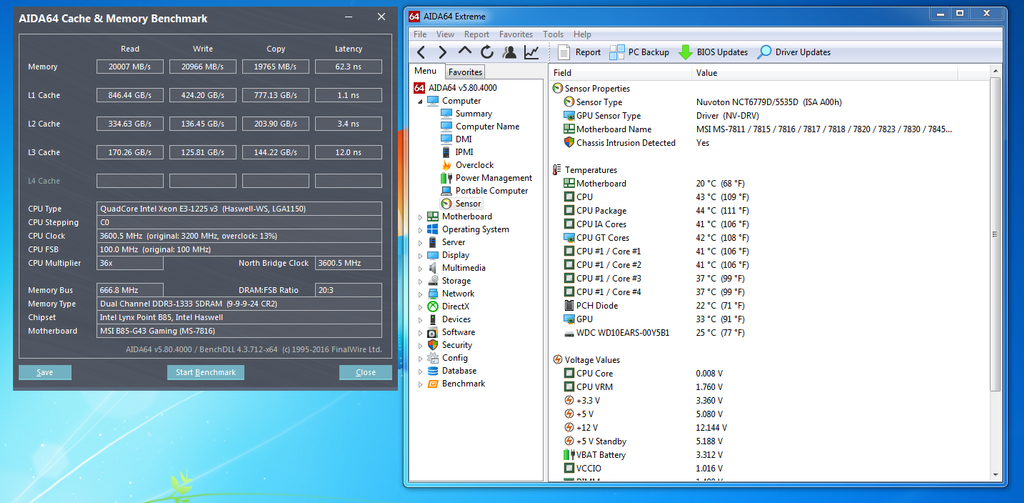
Task: Expand the Benchmark tree node
Action: (x=420, y=384)
